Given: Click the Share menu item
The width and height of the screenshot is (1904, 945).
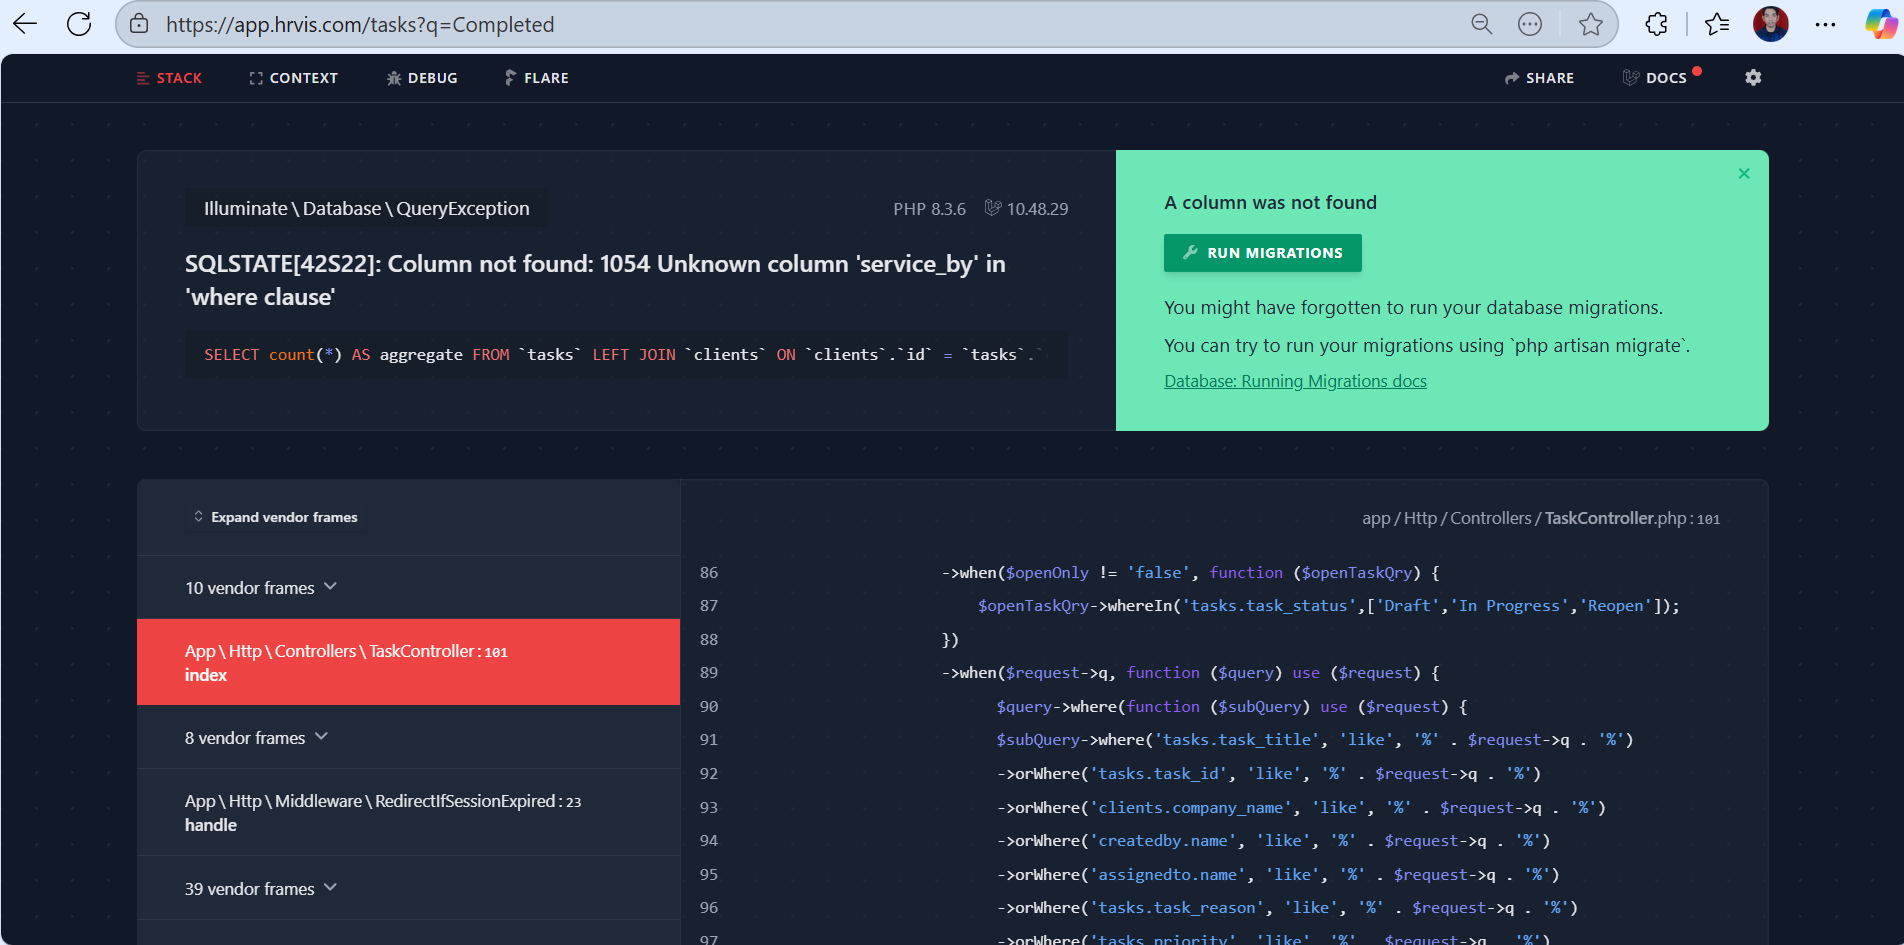Looking at the screenshot, I should click(x=1539, y=78).
